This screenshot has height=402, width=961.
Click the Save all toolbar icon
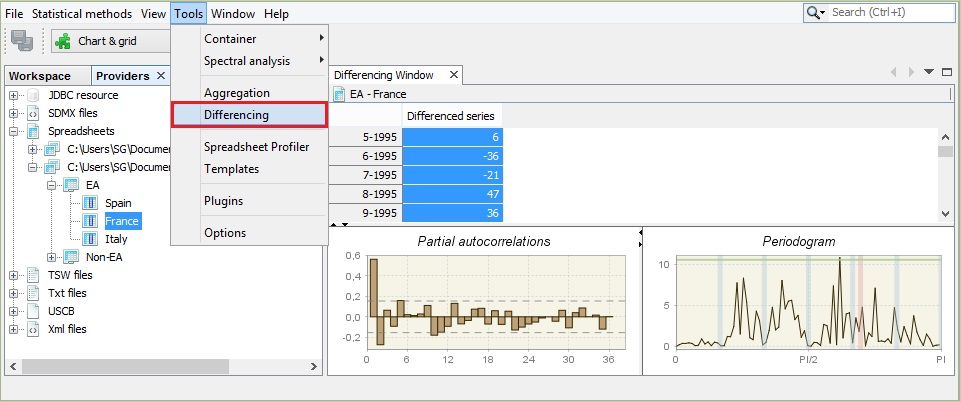click(x=22, y=41)
